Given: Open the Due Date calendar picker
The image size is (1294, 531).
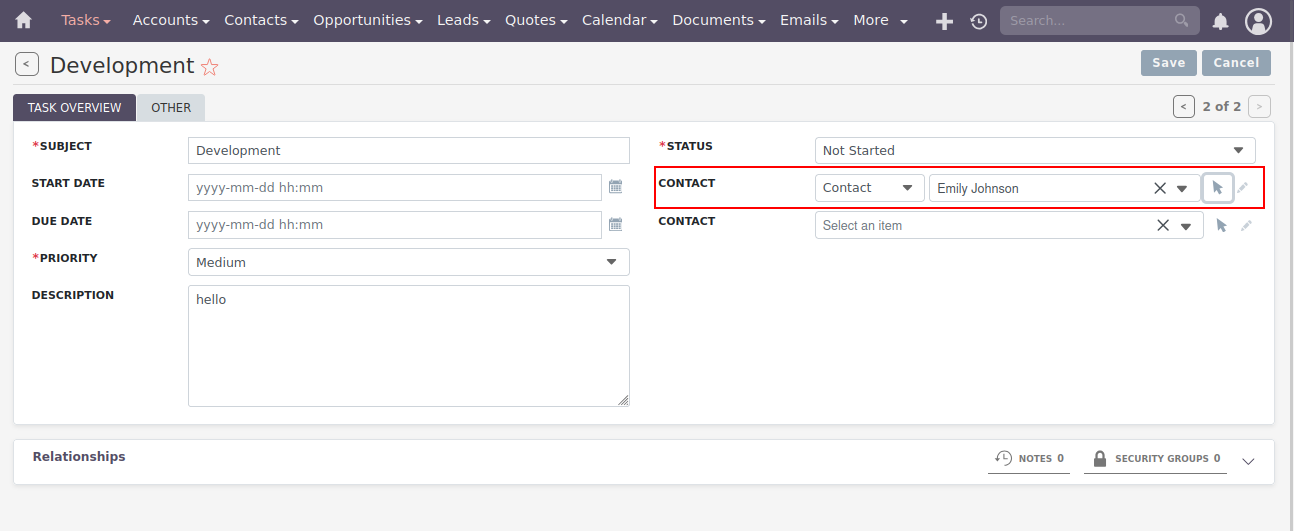Looking at the screenshot, I should coord(616,225).
